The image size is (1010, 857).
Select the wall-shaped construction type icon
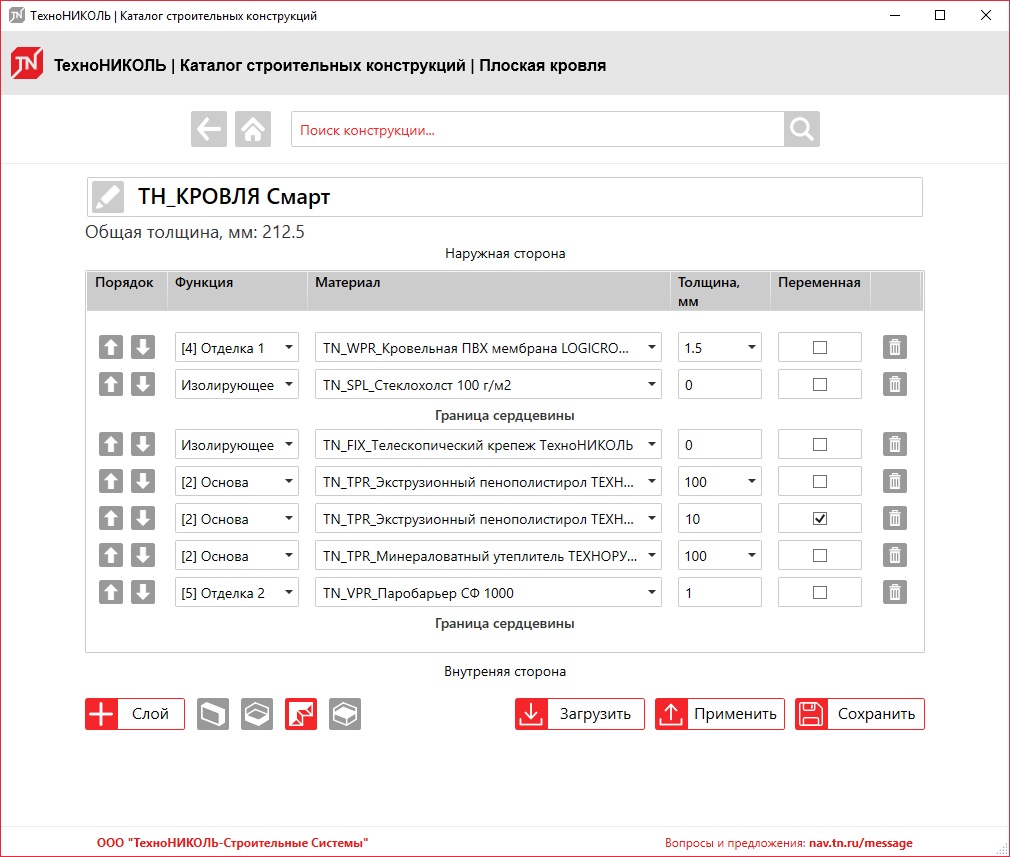[213, 714]
